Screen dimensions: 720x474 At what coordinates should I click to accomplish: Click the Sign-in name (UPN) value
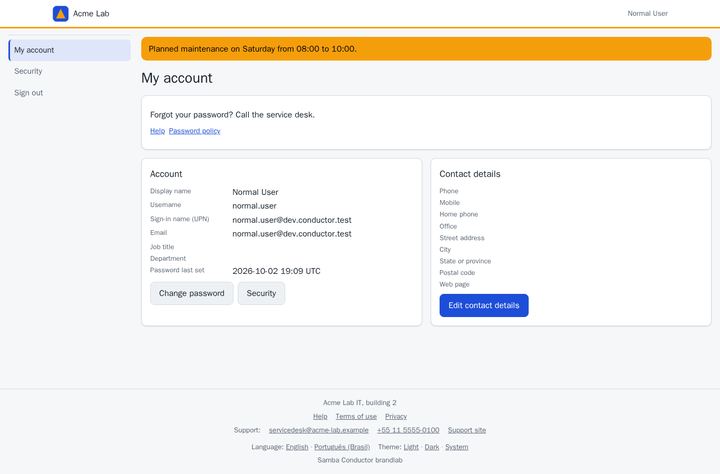[292, 220]
